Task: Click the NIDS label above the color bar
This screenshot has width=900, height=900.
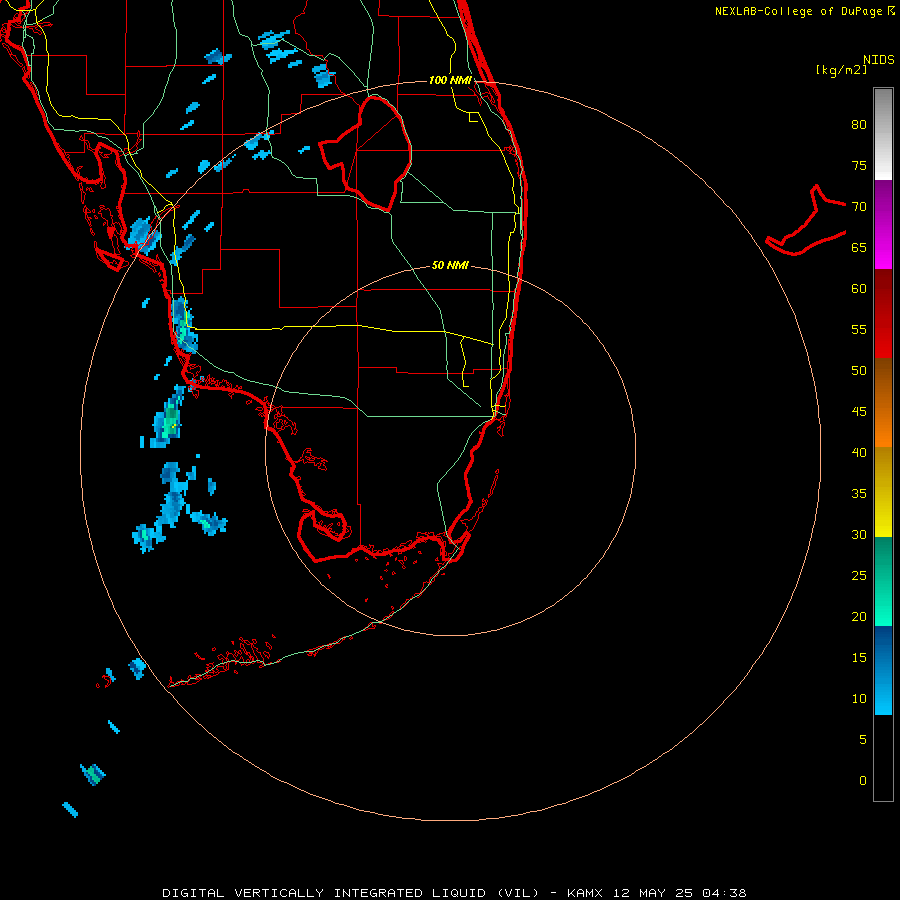Action: [x=879, y=60]
